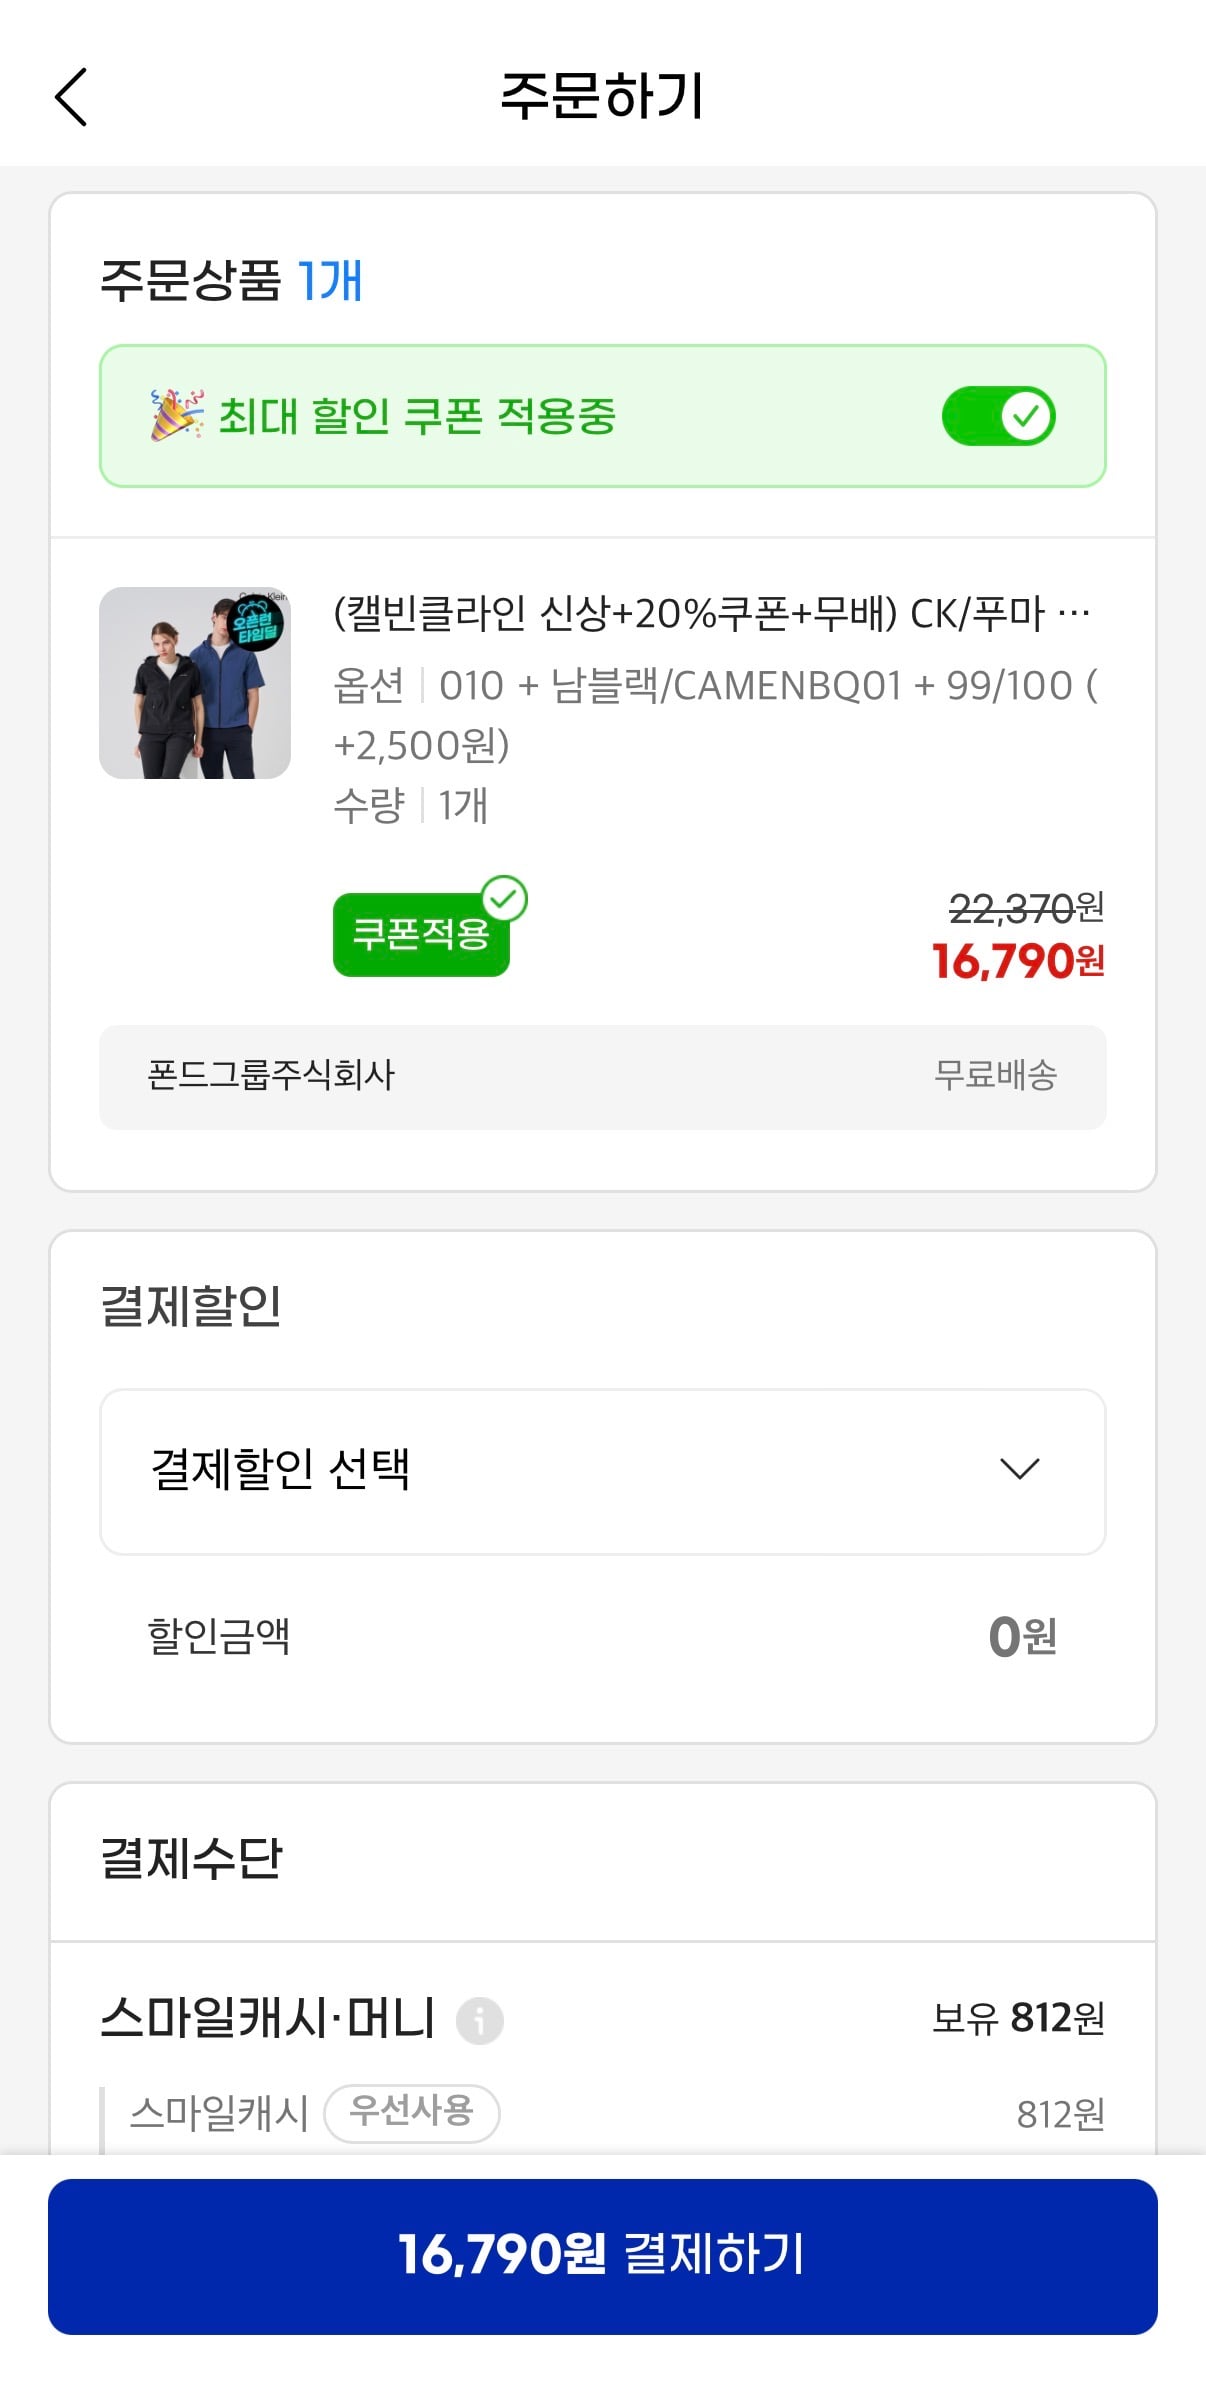Viewport: 1206px width, 2385px height.
Task: Tap the 결제수단 section header
Action: 191,1859
